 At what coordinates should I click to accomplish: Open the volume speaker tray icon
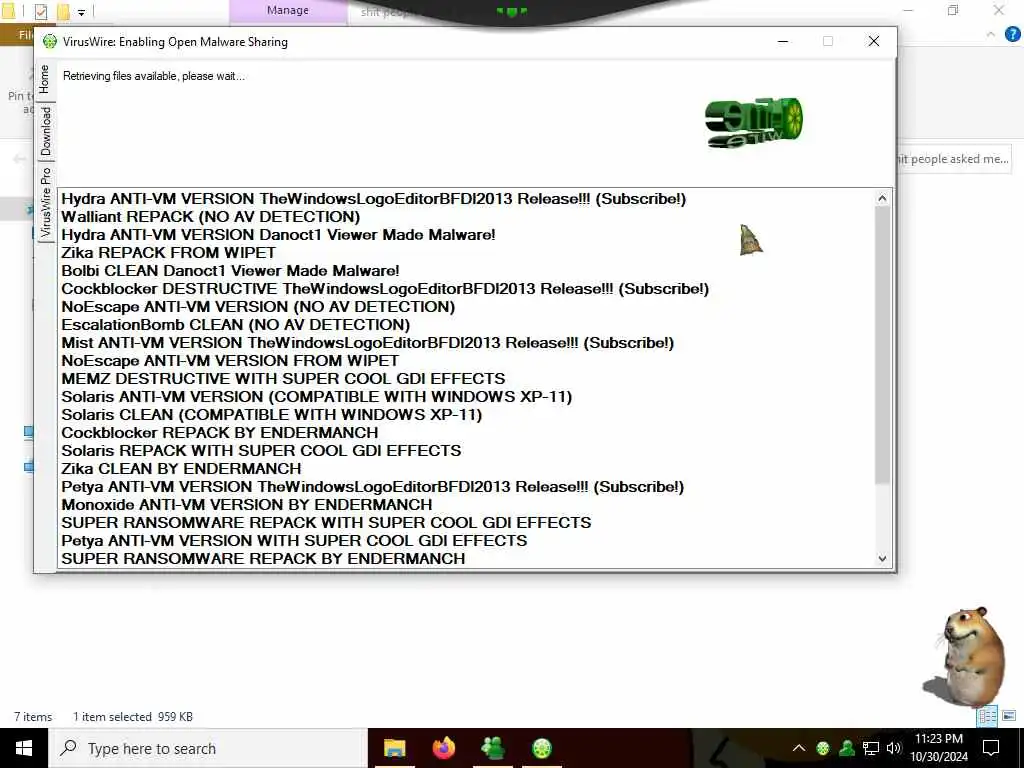(x=894, y=748)
